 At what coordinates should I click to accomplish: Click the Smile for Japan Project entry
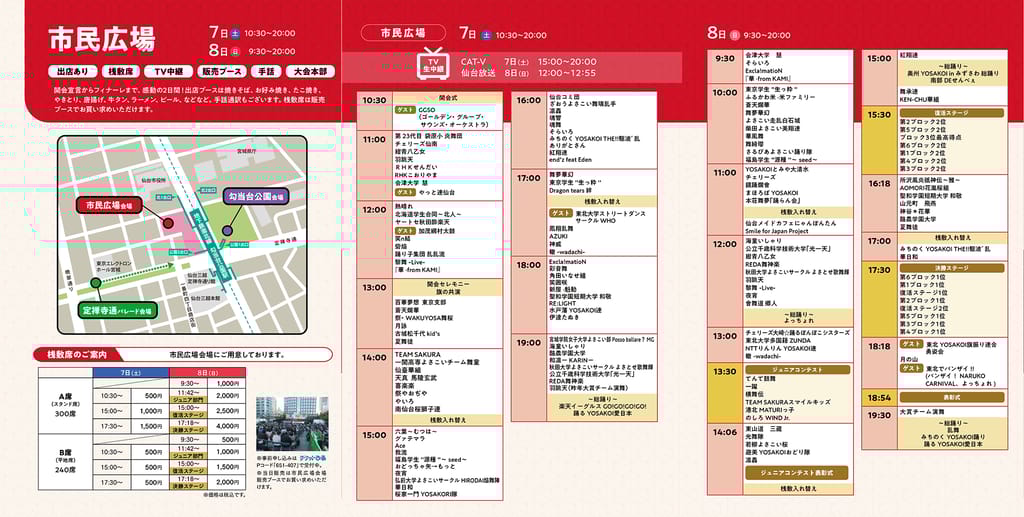click(x=777, y=231)
